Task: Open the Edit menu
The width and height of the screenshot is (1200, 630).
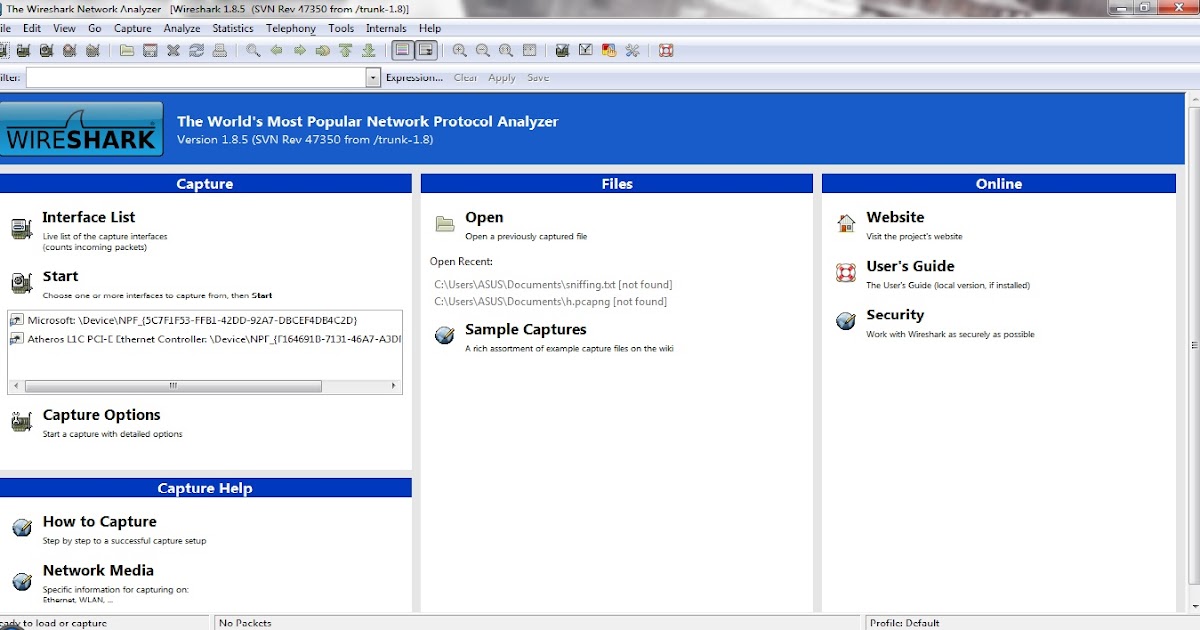Action: (x=32, y=29)
